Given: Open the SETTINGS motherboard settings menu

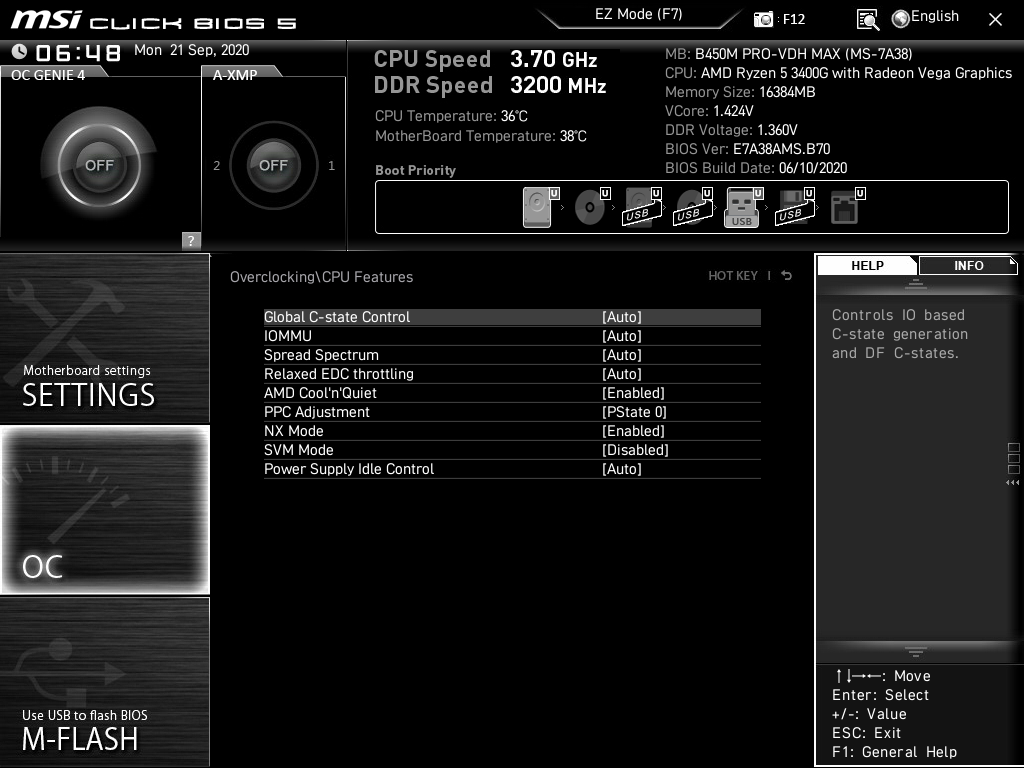Looking at the screenshot, I should click(104, 338).
